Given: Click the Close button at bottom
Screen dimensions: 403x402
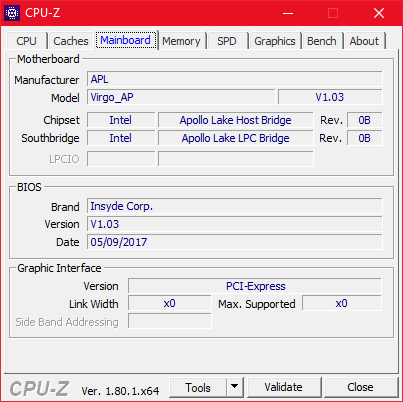Looking at the screenshot, I should (x=360, y=387).
